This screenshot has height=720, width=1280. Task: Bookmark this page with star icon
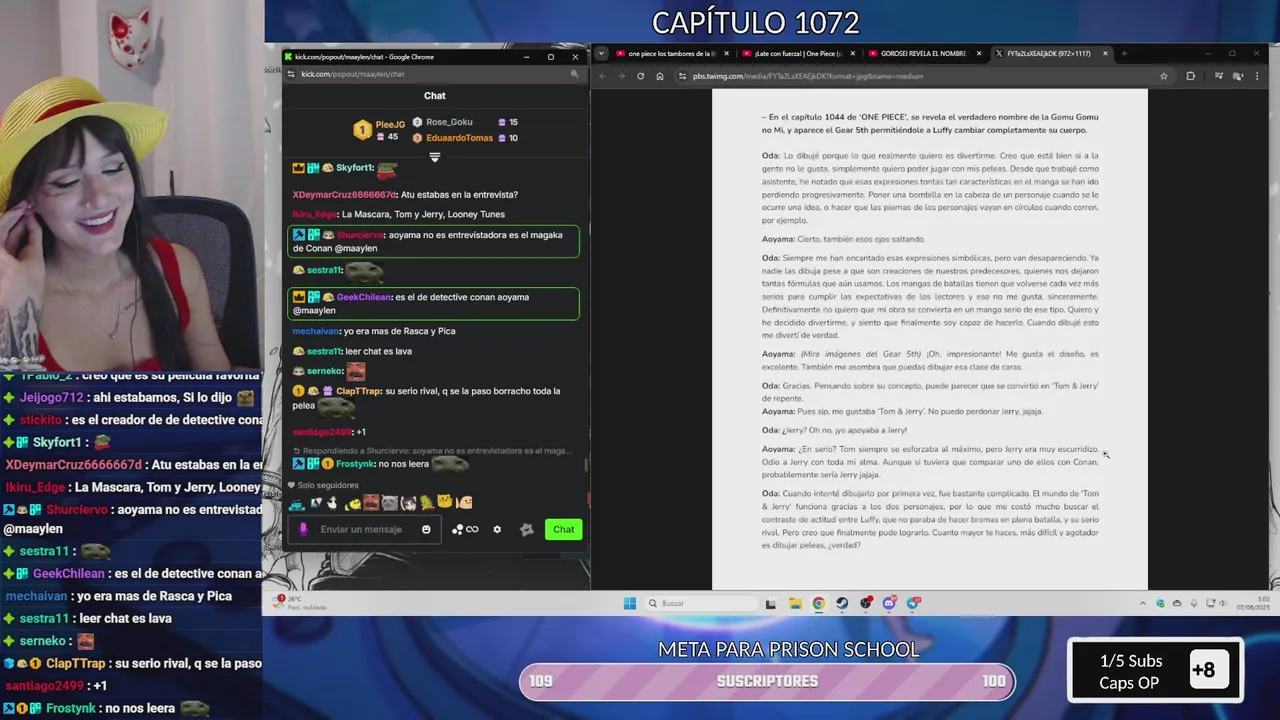1163,76
